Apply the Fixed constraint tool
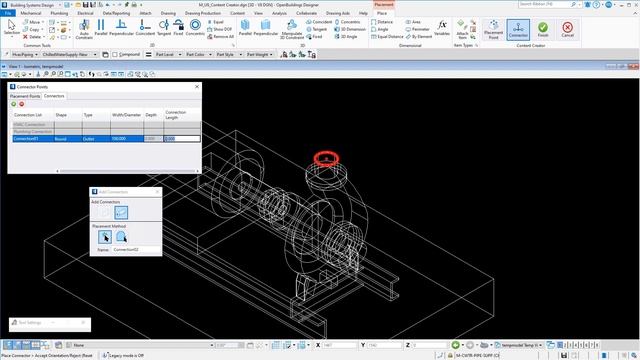 178,28
